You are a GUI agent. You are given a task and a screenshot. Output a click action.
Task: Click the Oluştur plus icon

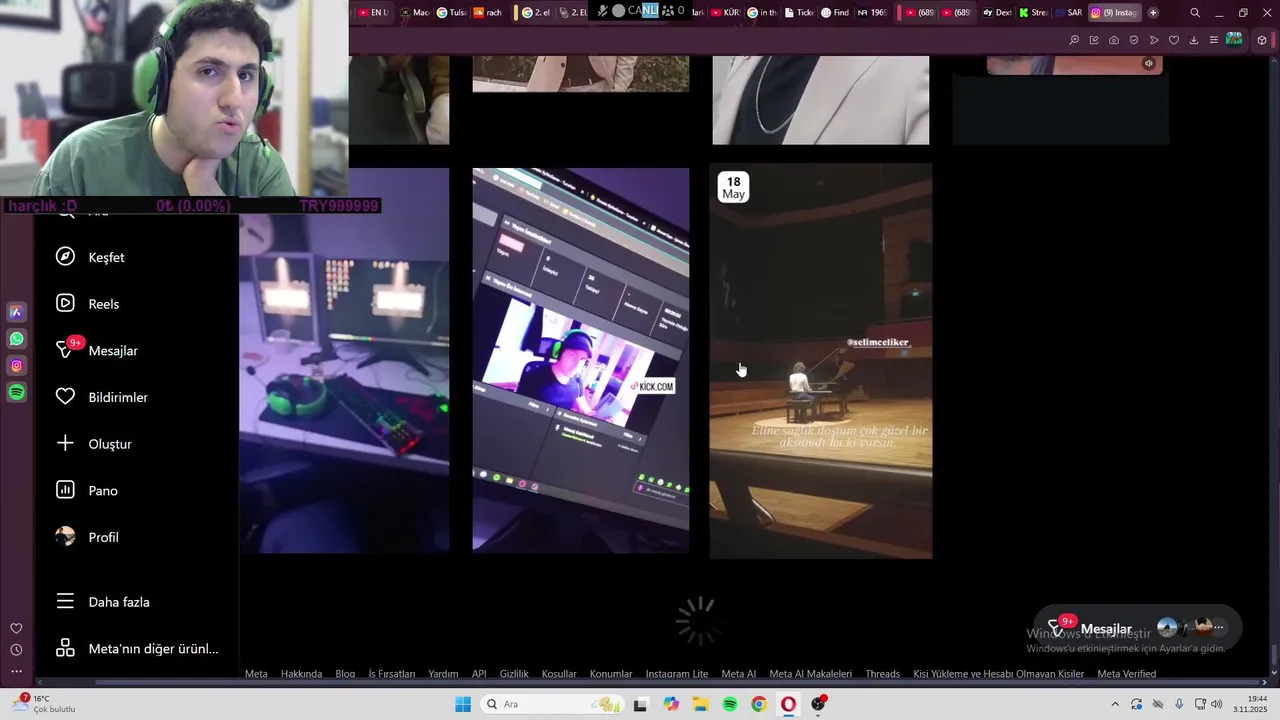(x=65, y=443)
